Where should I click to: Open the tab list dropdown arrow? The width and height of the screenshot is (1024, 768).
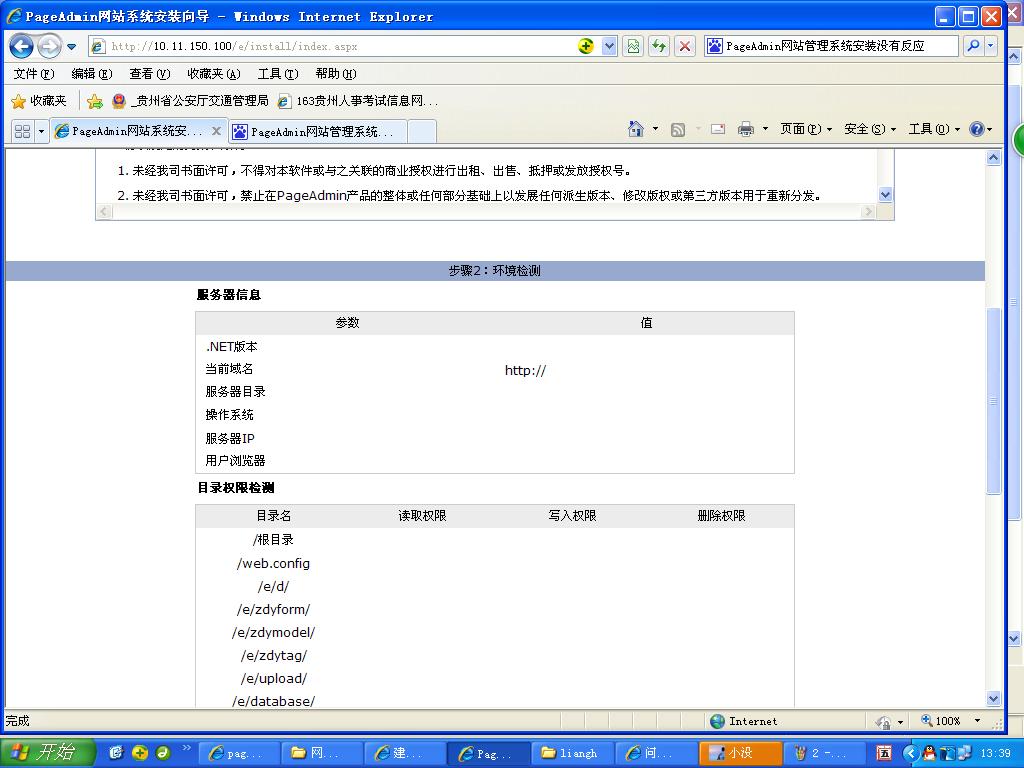41,131
